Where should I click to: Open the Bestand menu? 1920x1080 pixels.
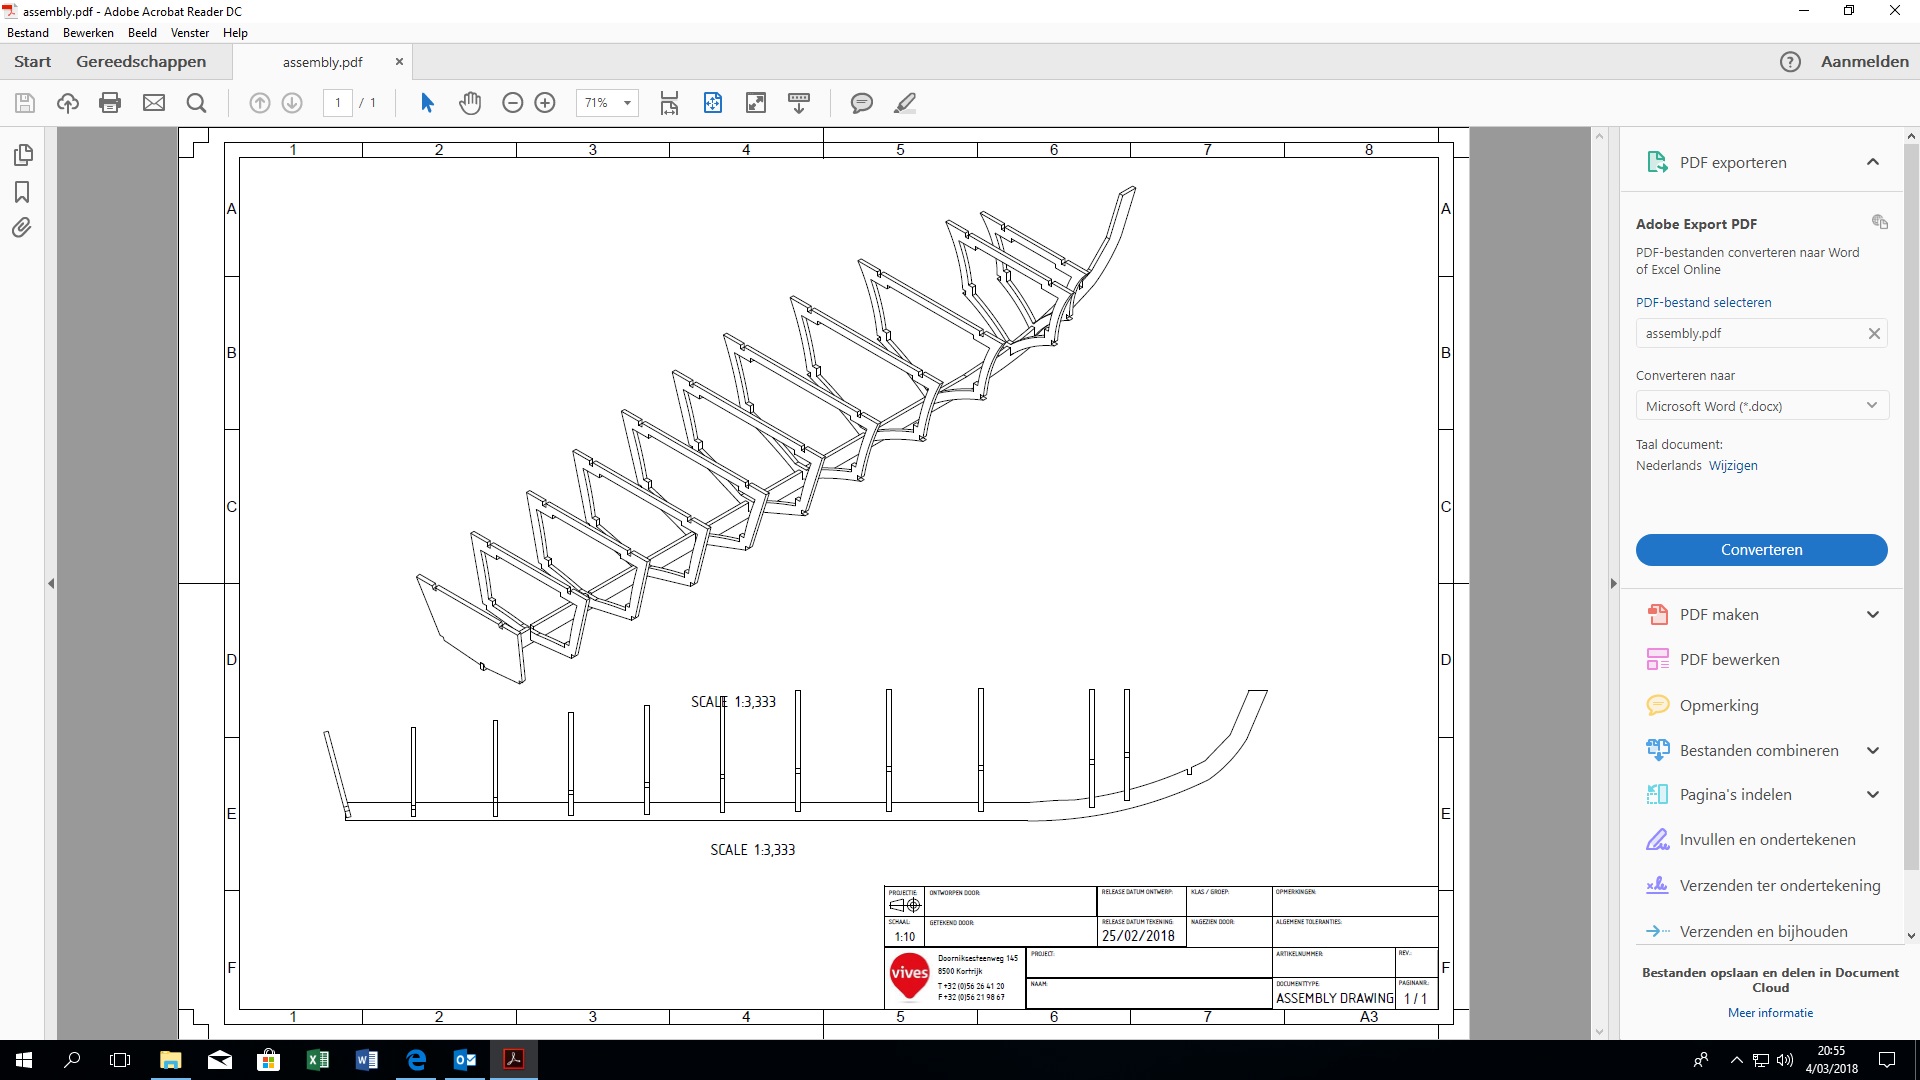[x=28, y=33]
